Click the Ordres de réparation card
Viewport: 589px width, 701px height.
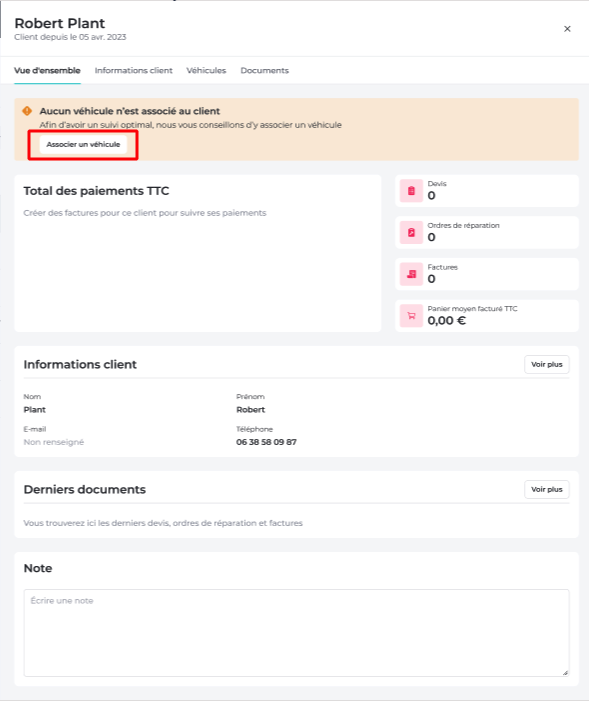[487, 232]
